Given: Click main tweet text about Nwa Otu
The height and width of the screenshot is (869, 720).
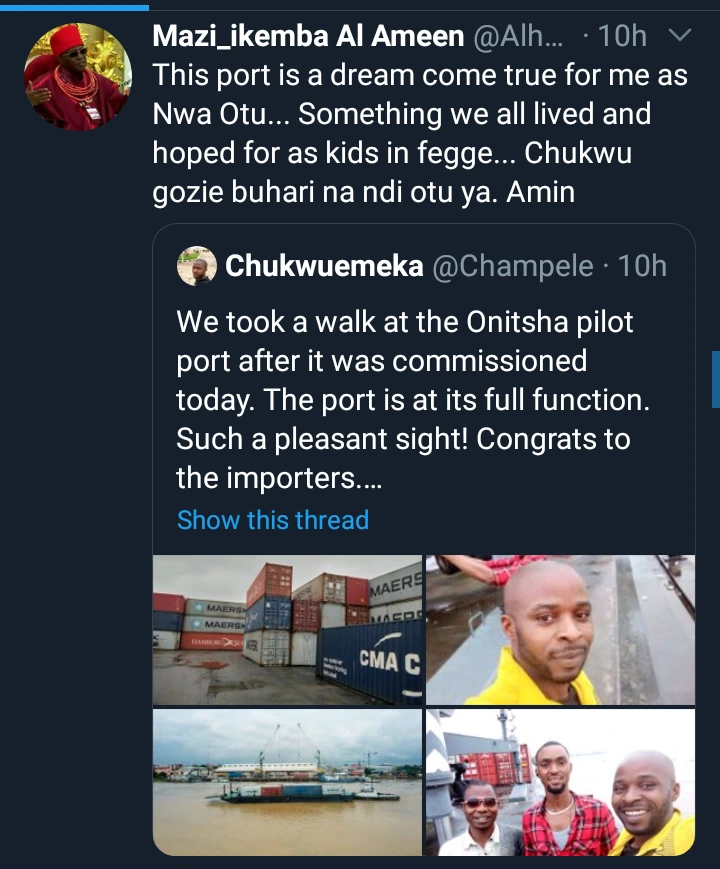Looking at the screenshot, I should 420,134.
